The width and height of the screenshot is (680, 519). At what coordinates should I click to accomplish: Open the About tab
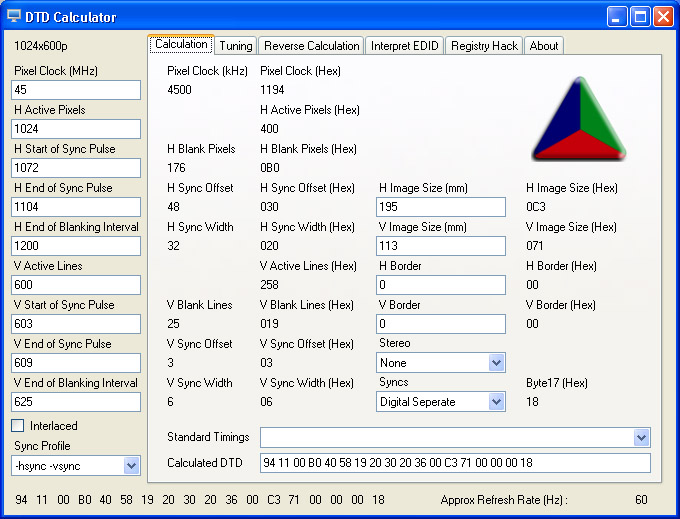[544, 46]
